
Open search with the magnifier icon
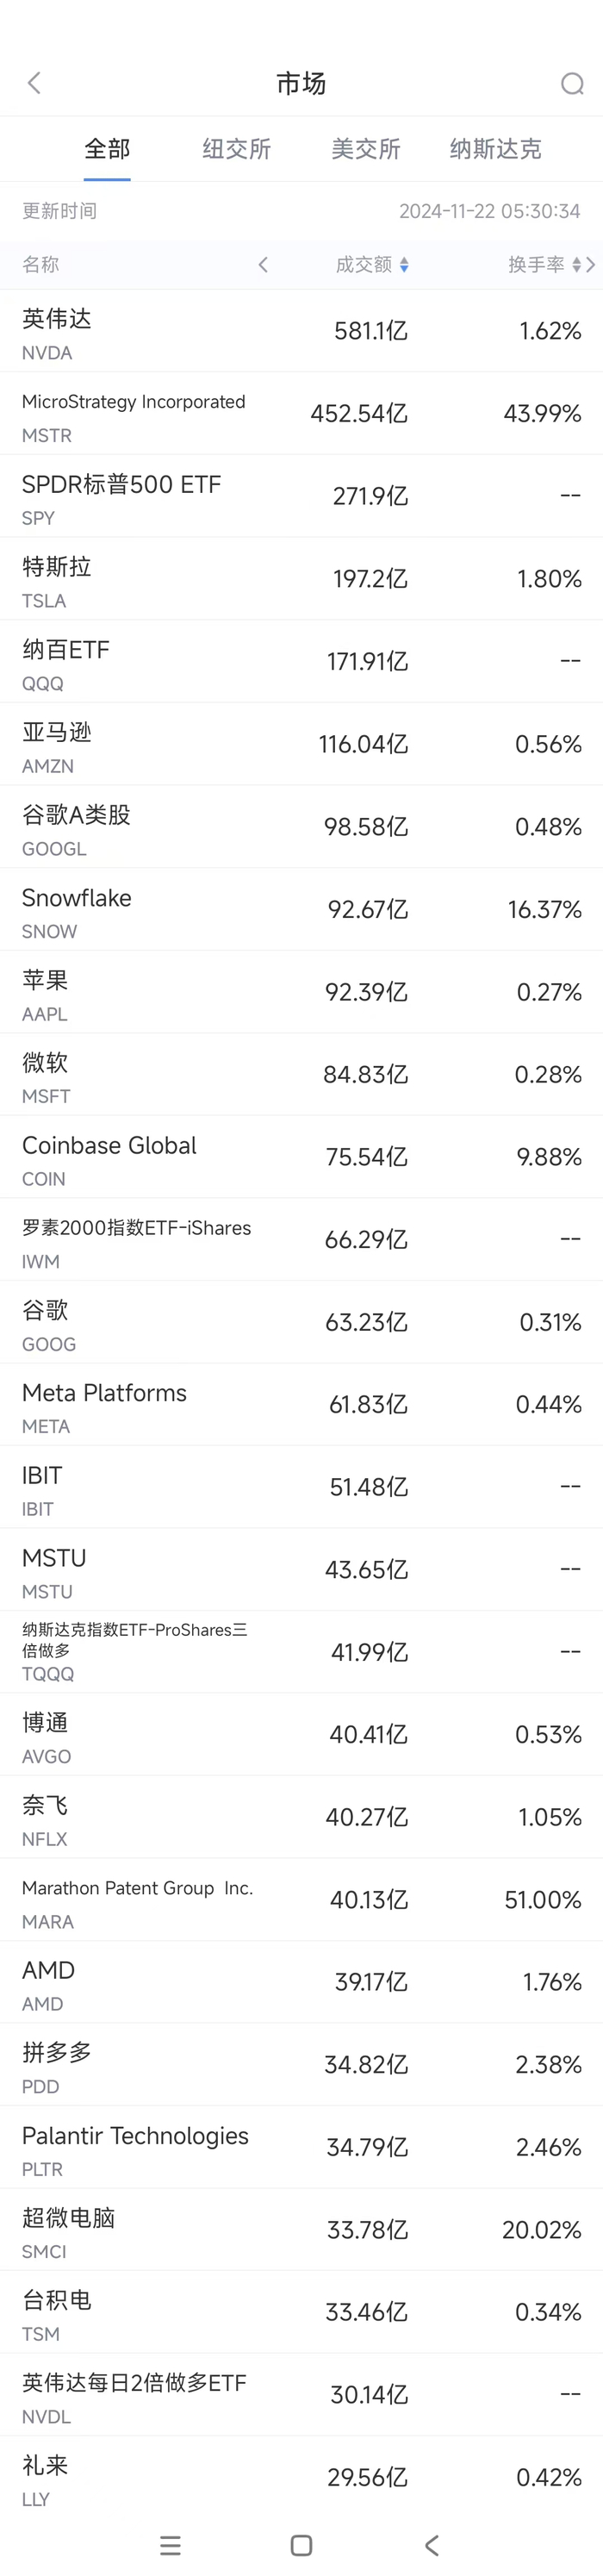[572, 84]
